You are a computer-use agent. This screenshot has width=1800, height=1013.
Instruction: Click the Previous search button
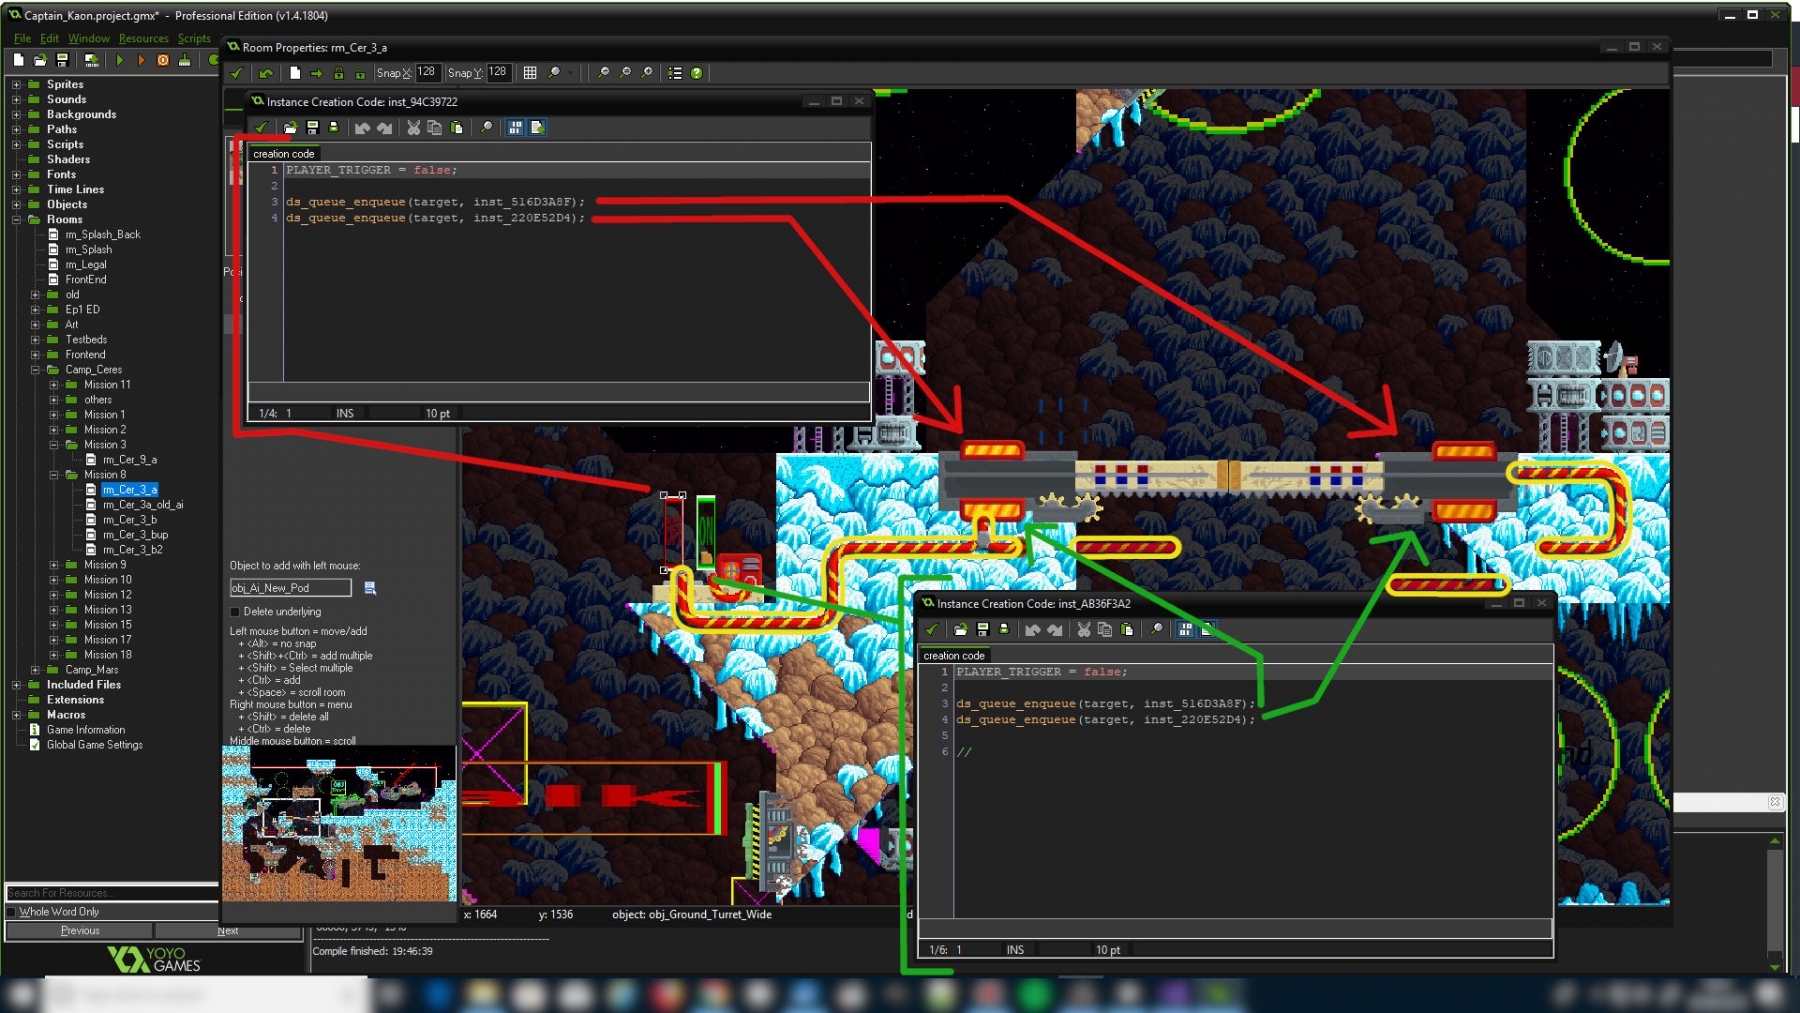(80, 931)
